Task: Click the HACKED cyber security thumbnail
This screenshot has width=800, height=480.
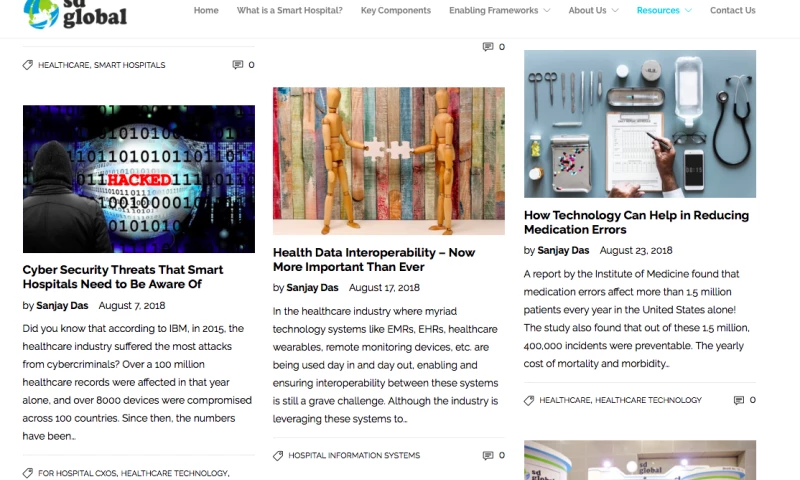Action: [x=139, y=179]
